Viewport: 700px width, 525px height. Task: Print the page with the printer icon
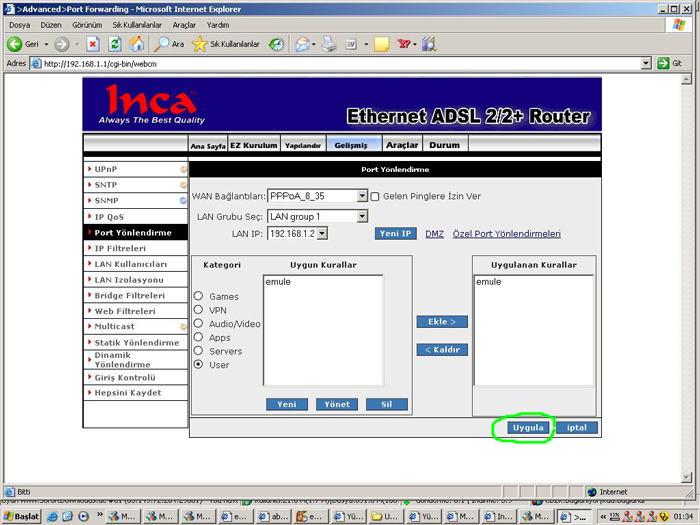pos(329,44)
